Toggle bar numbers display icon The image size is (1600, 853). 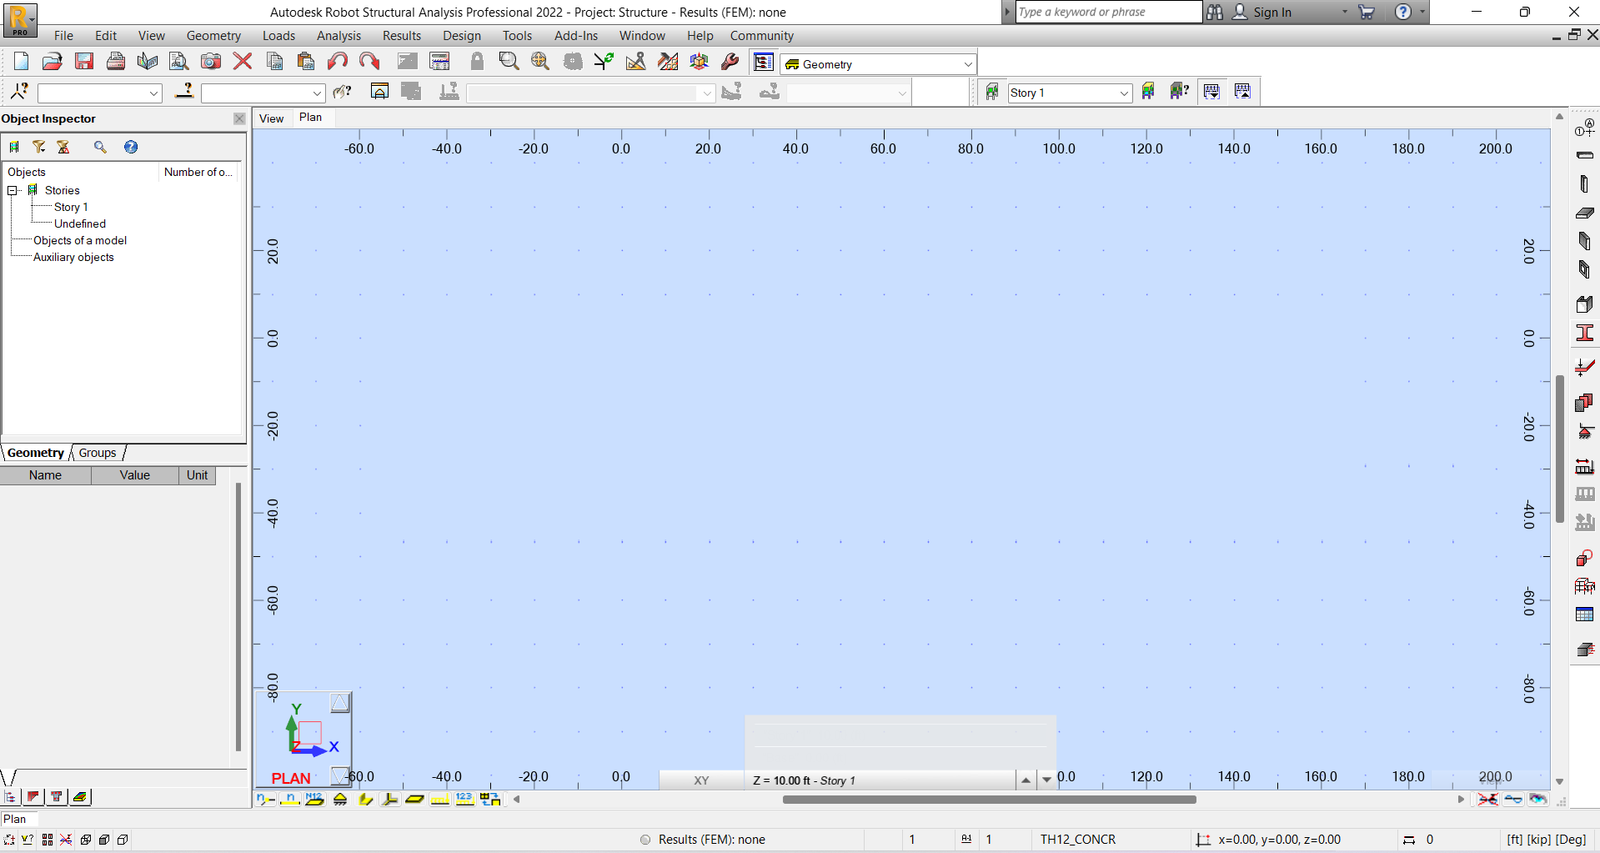tap(290, 799)
